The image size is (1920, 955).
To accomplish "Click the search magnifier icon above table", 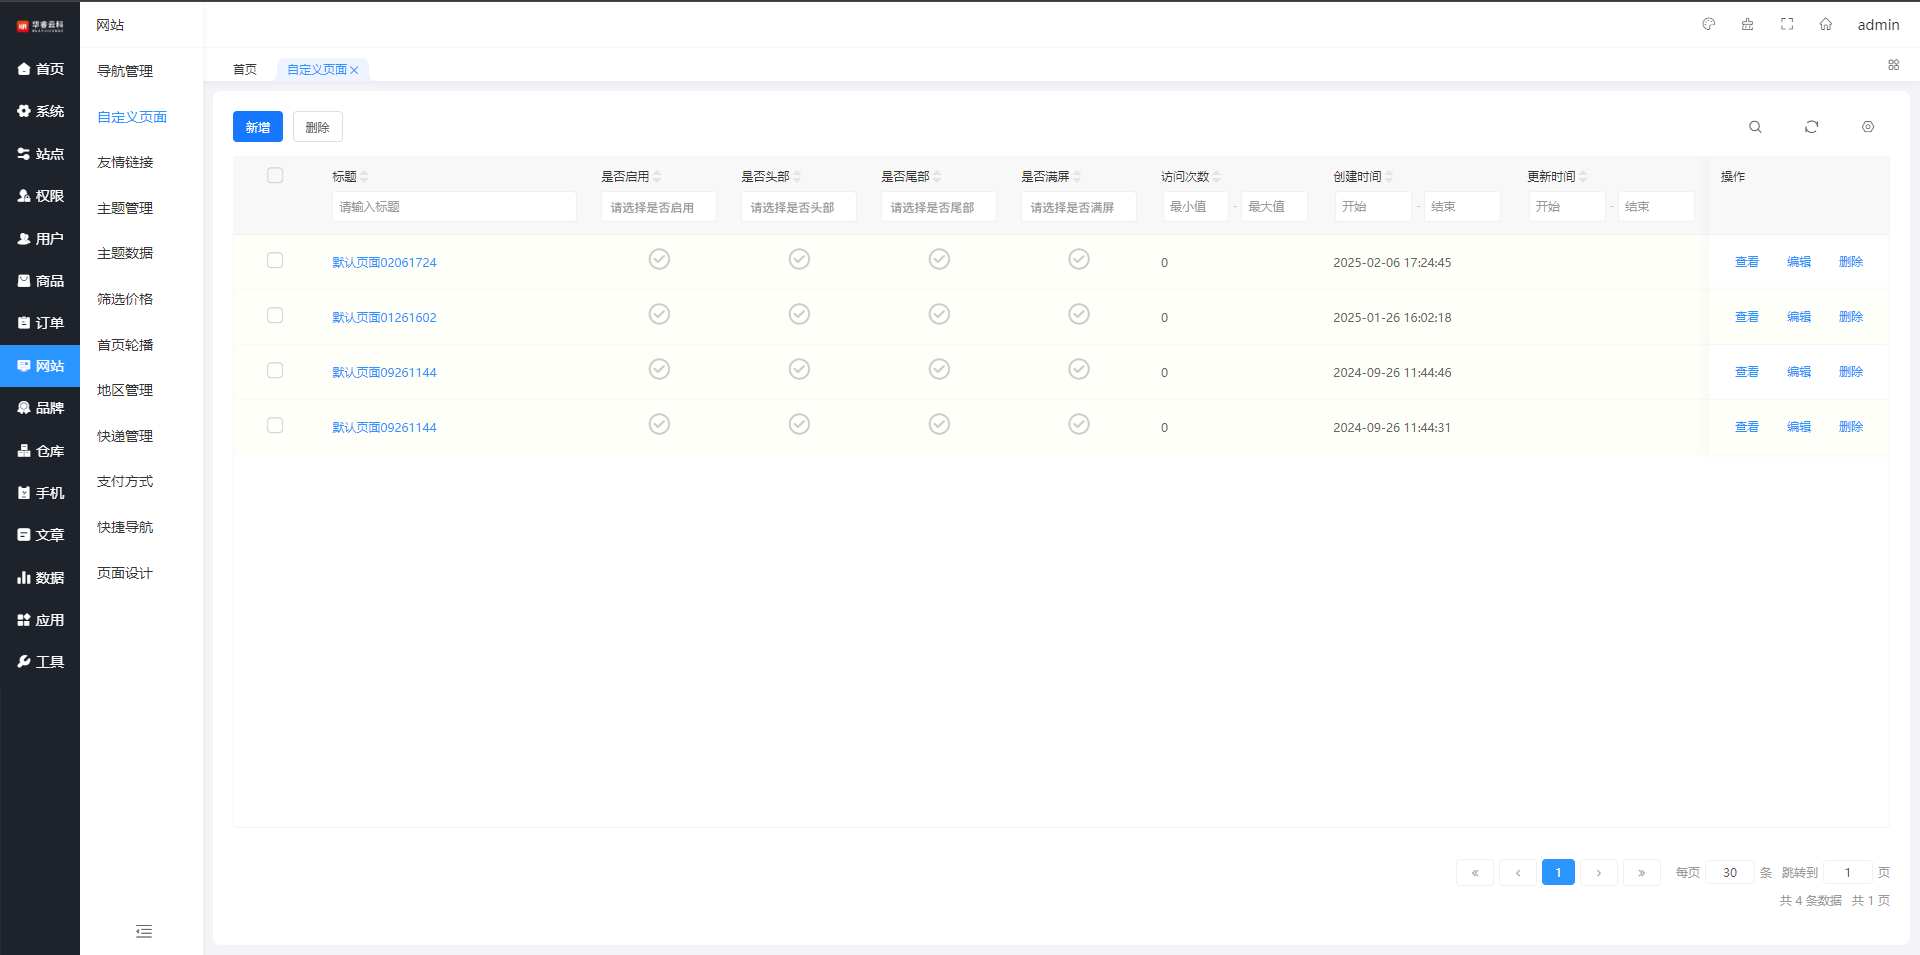I will [x=1755, y=127].
